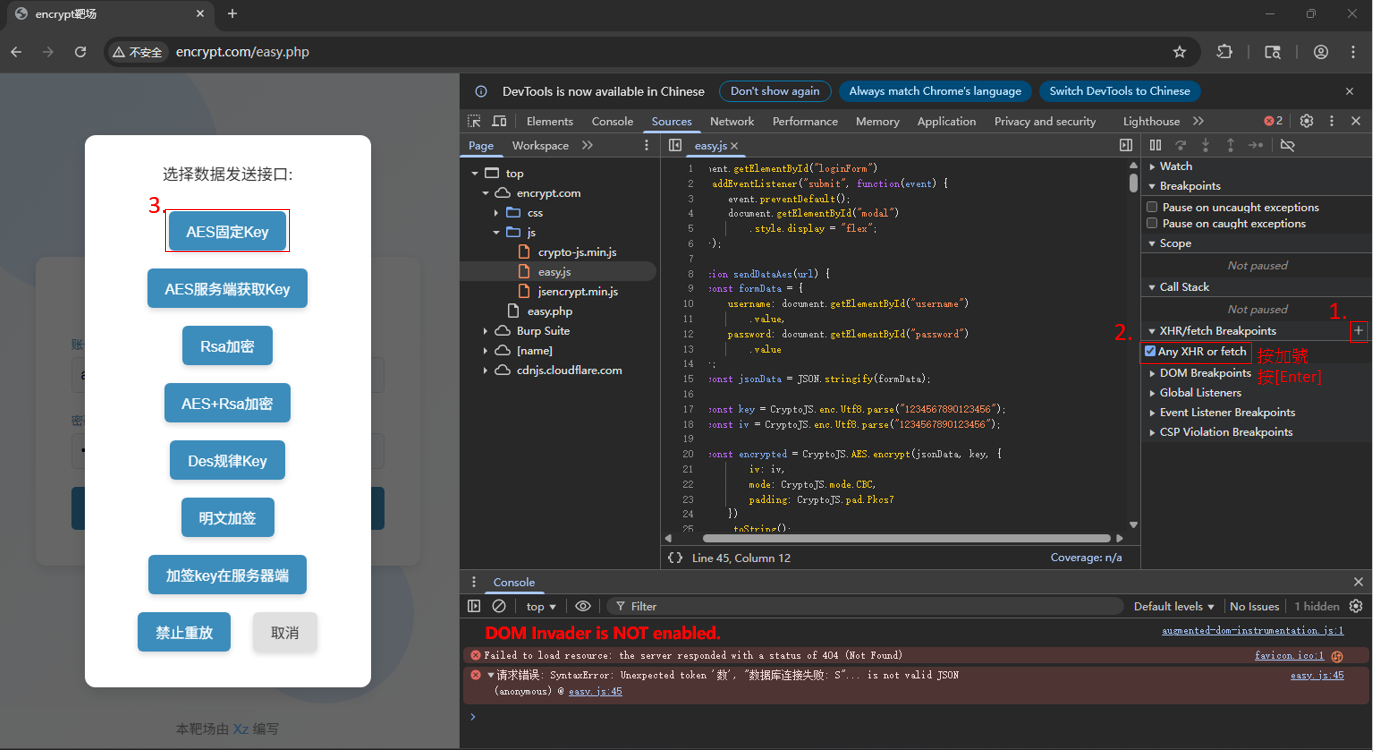This screenshot has width=1373, height=752.
Task: Pretty-print code with the braces icon
Action: click(675, 558)
